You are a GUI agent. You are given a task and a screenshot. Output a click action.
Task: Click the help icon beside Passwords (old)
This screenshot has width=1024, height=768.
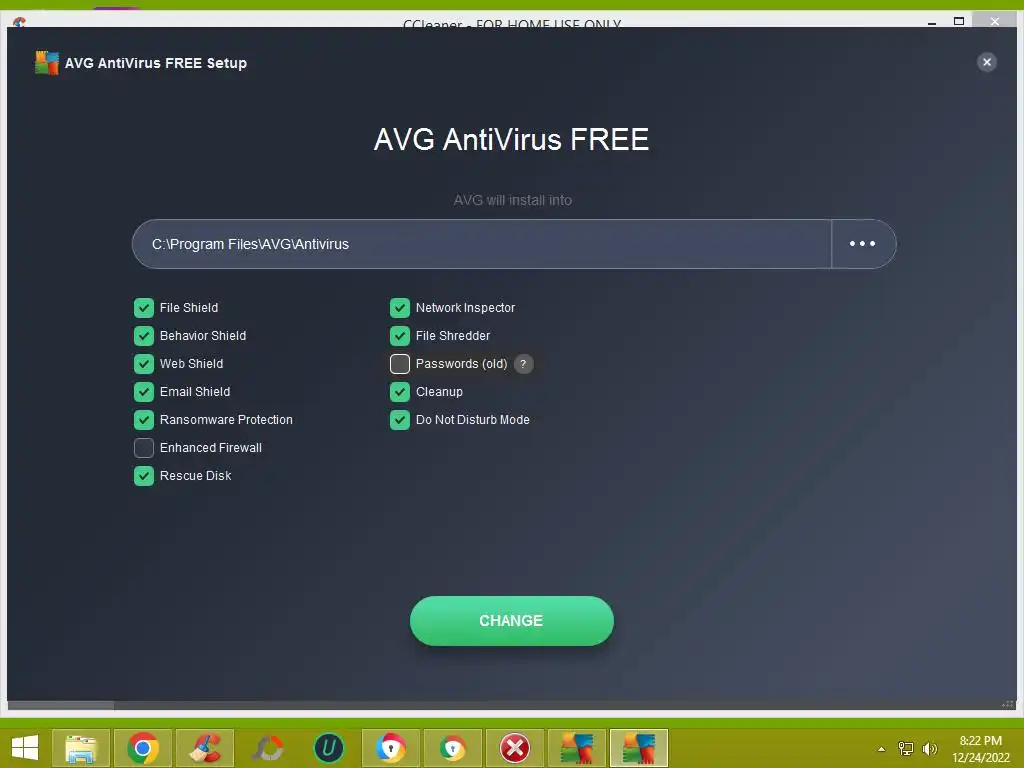point(523,364)
